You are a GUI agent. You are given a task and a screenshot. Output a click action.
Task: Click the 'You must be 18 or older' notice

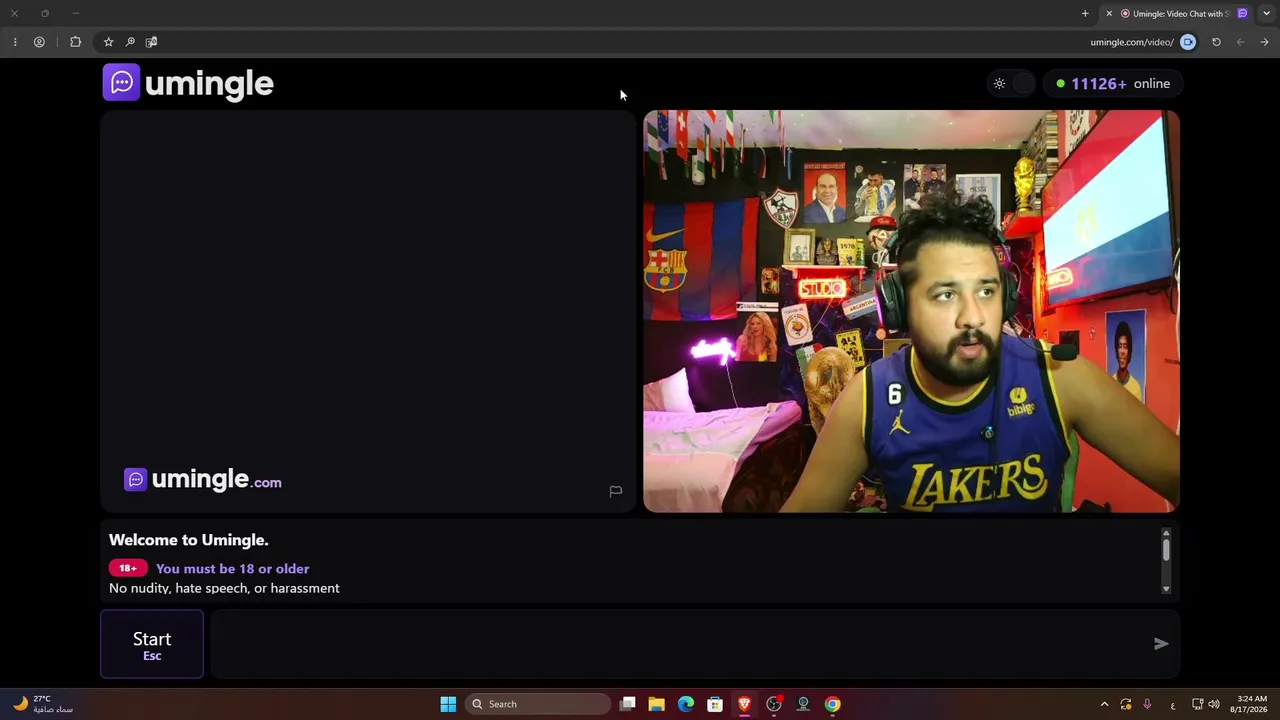click(232, 568)
